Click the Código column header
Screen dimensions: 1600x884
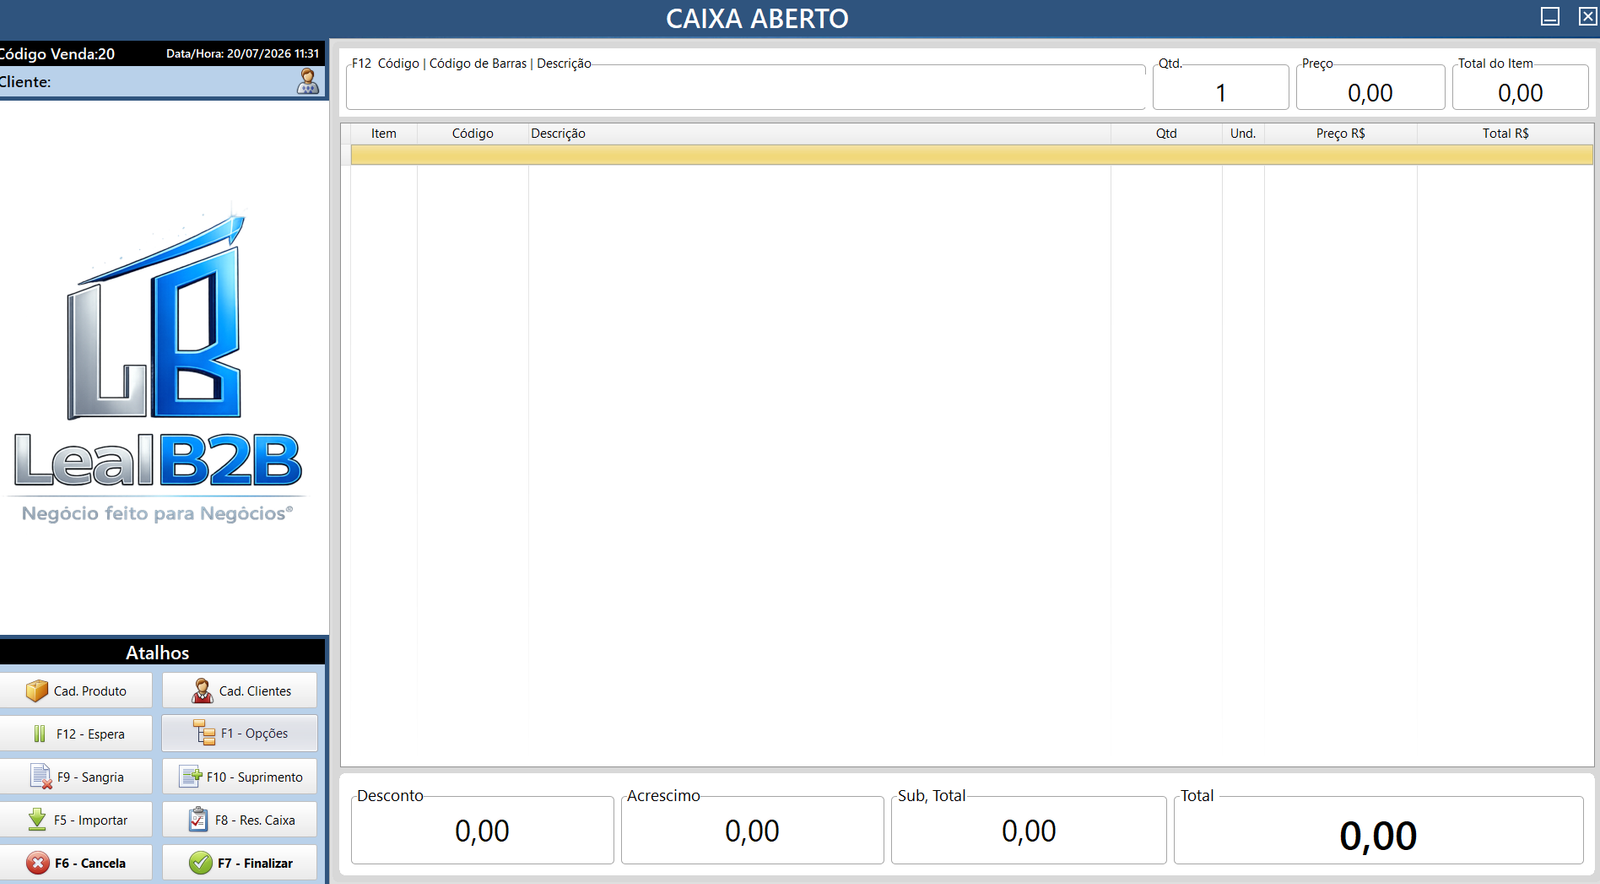(472, 133)
